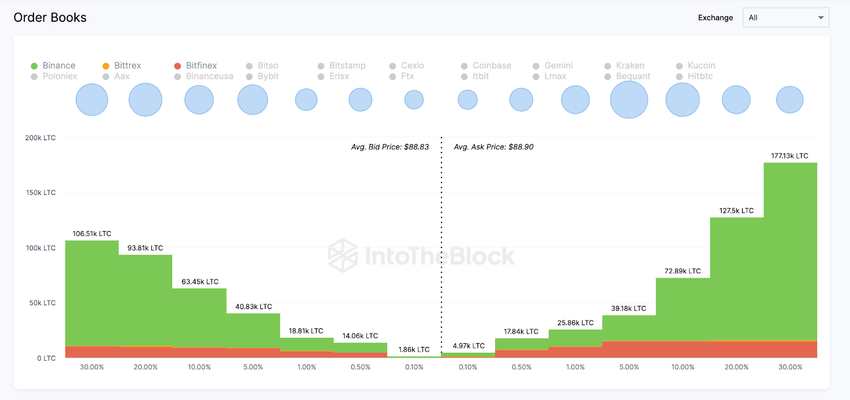Enable the Coinbase legend entry
This screenshot has width=850, height=400.
click(491, 66)
